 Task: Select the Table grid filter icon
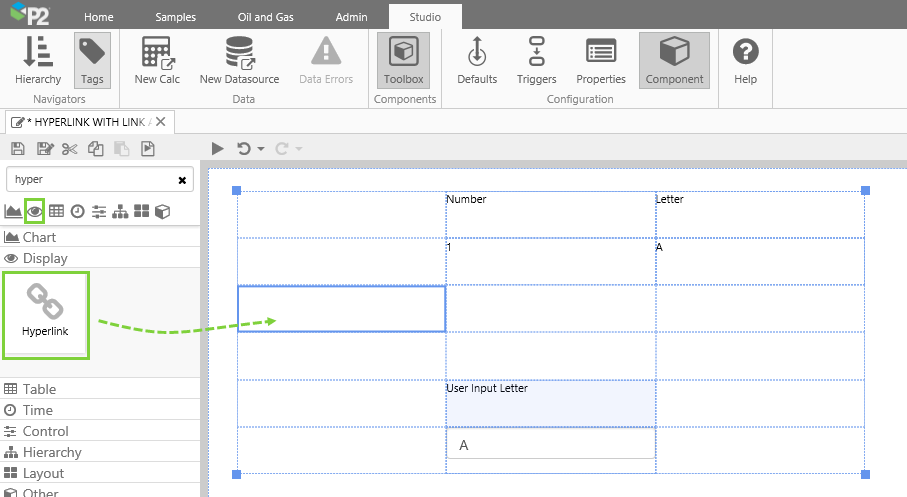click(57, 211)
